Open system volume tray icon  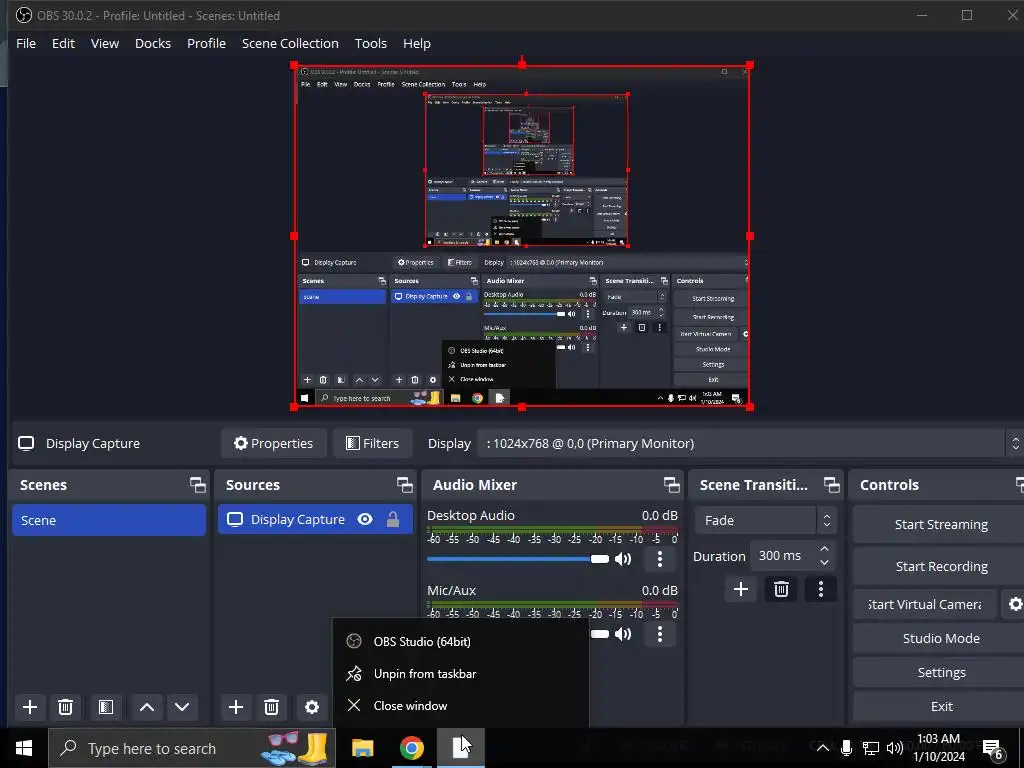click(895, 748)
